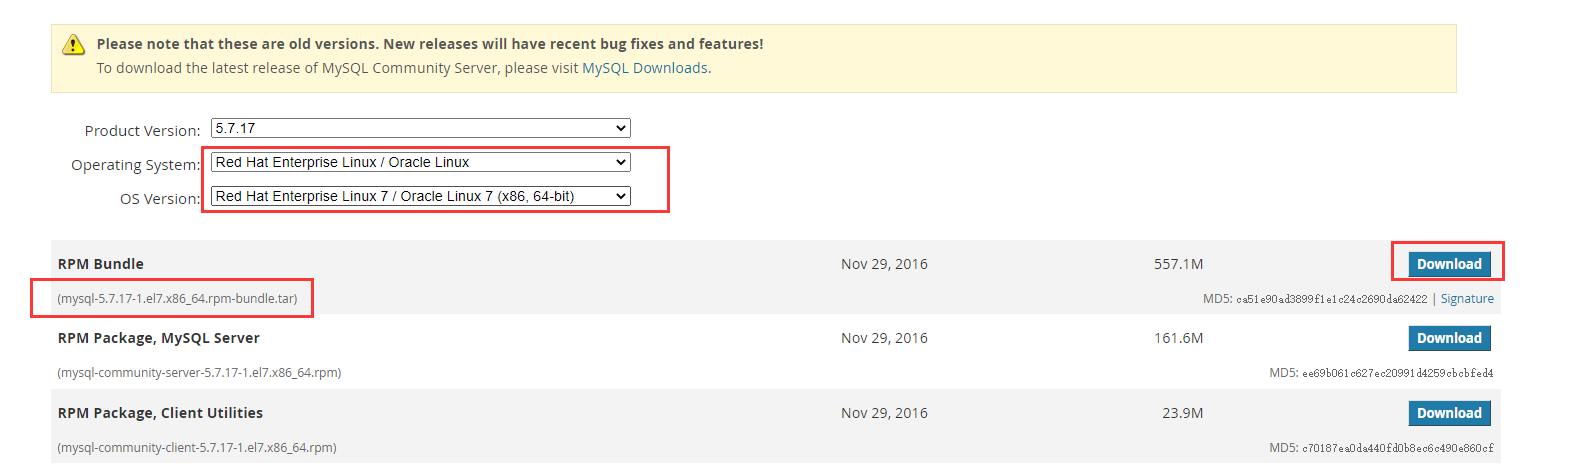1570x464 pixels.
Task: Click the Client Utilities MD5 checksum
Action: [x=1397, y=448]
